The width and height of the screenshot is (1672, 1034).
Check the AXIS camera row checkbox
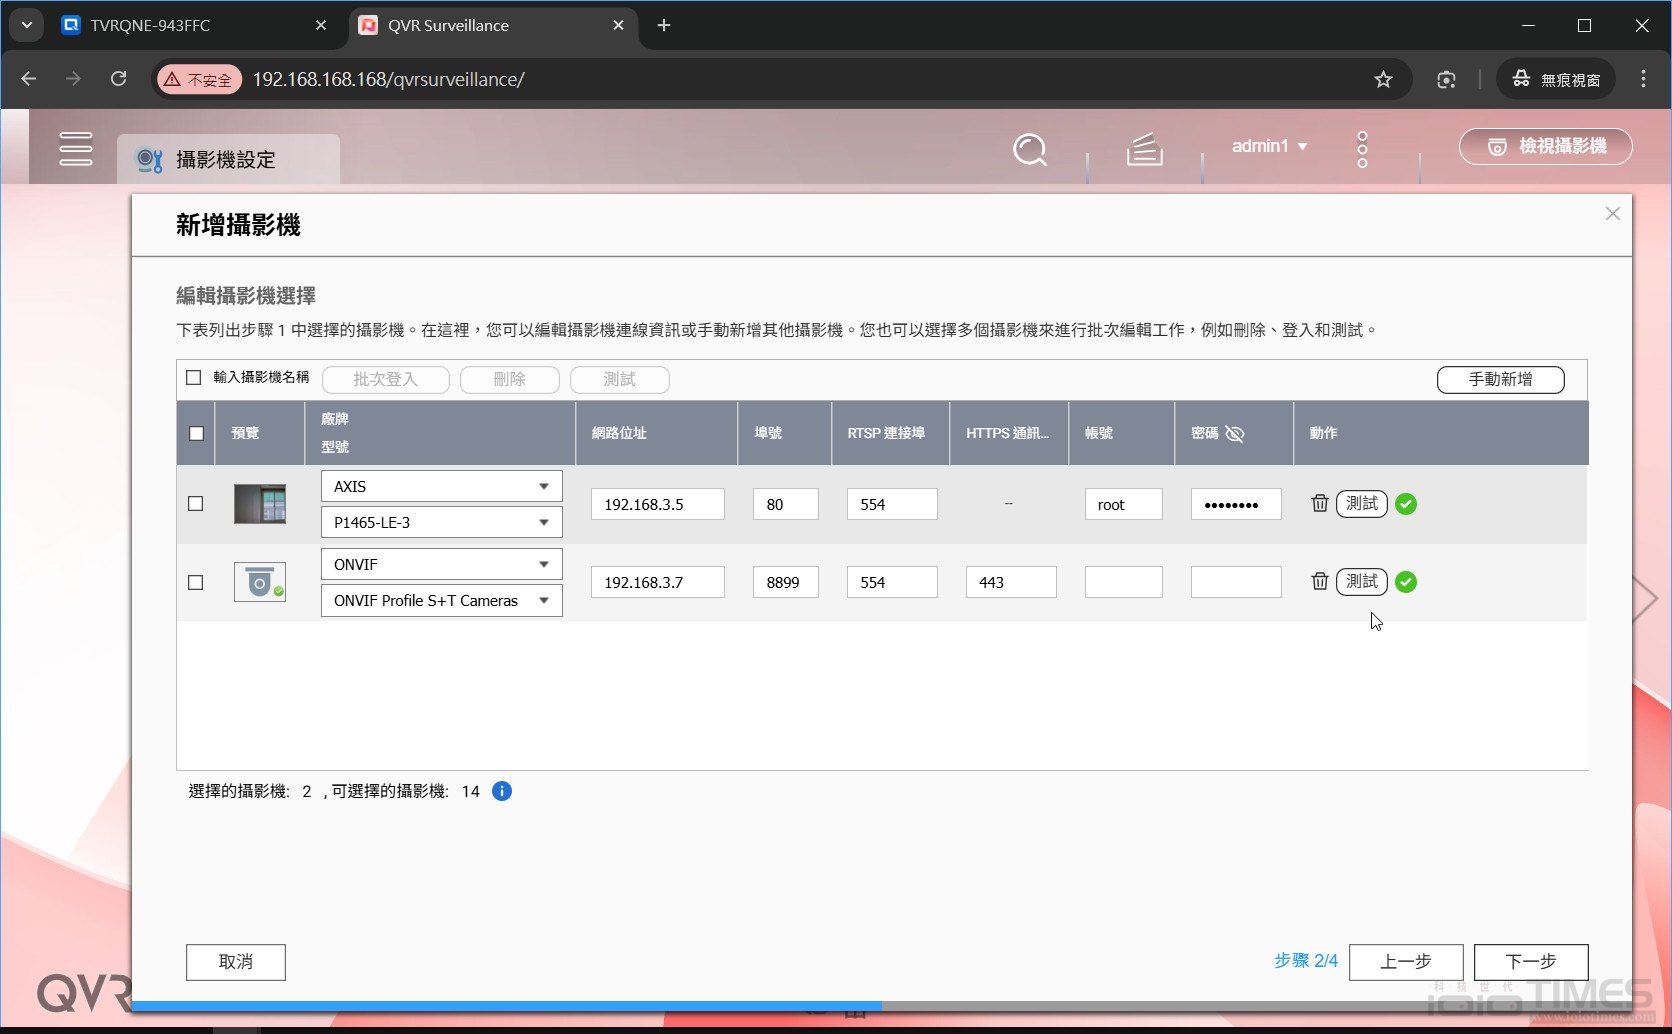[195, 504]
